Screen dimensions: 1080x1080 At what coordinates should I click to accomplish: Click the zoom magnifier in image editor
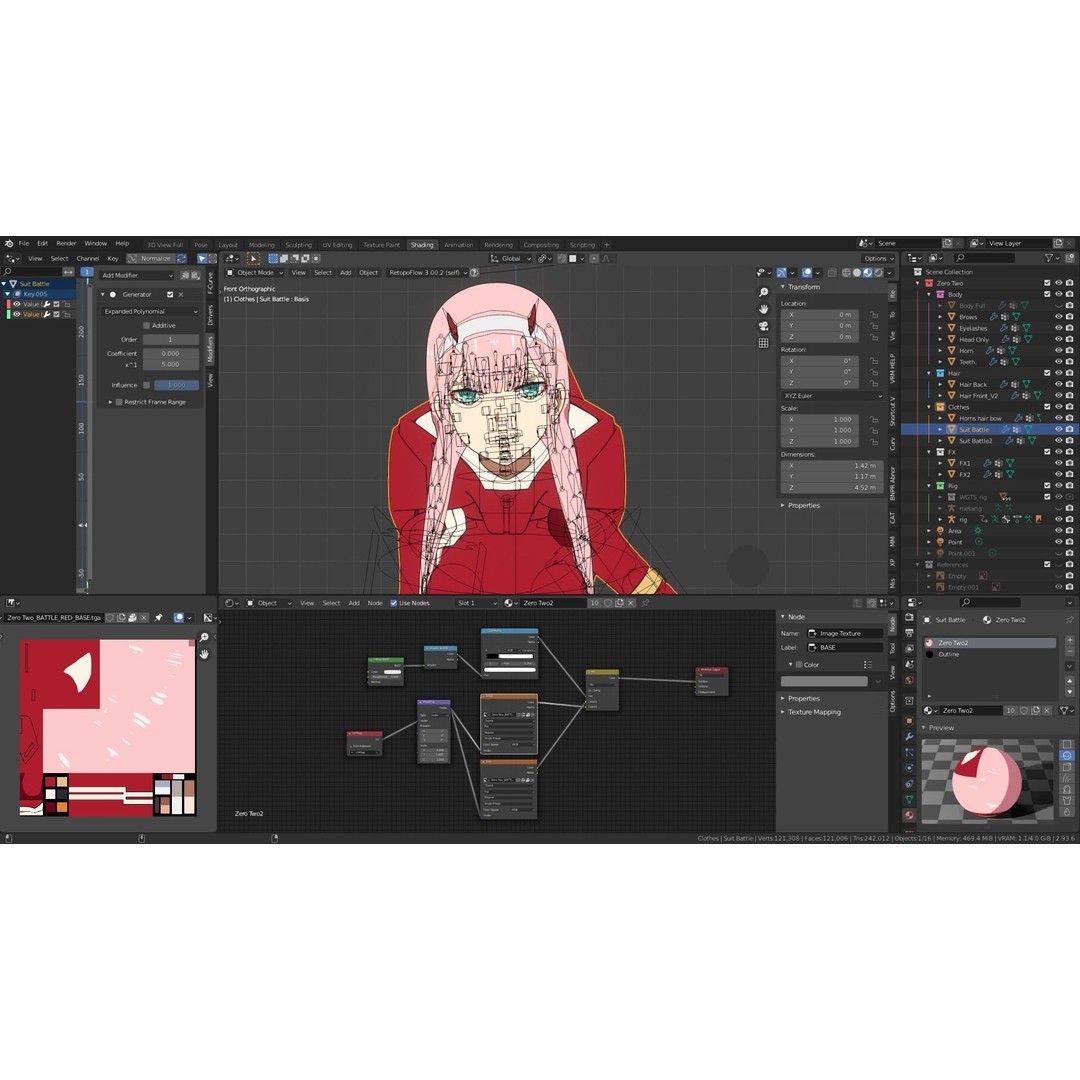coord(204,638)
